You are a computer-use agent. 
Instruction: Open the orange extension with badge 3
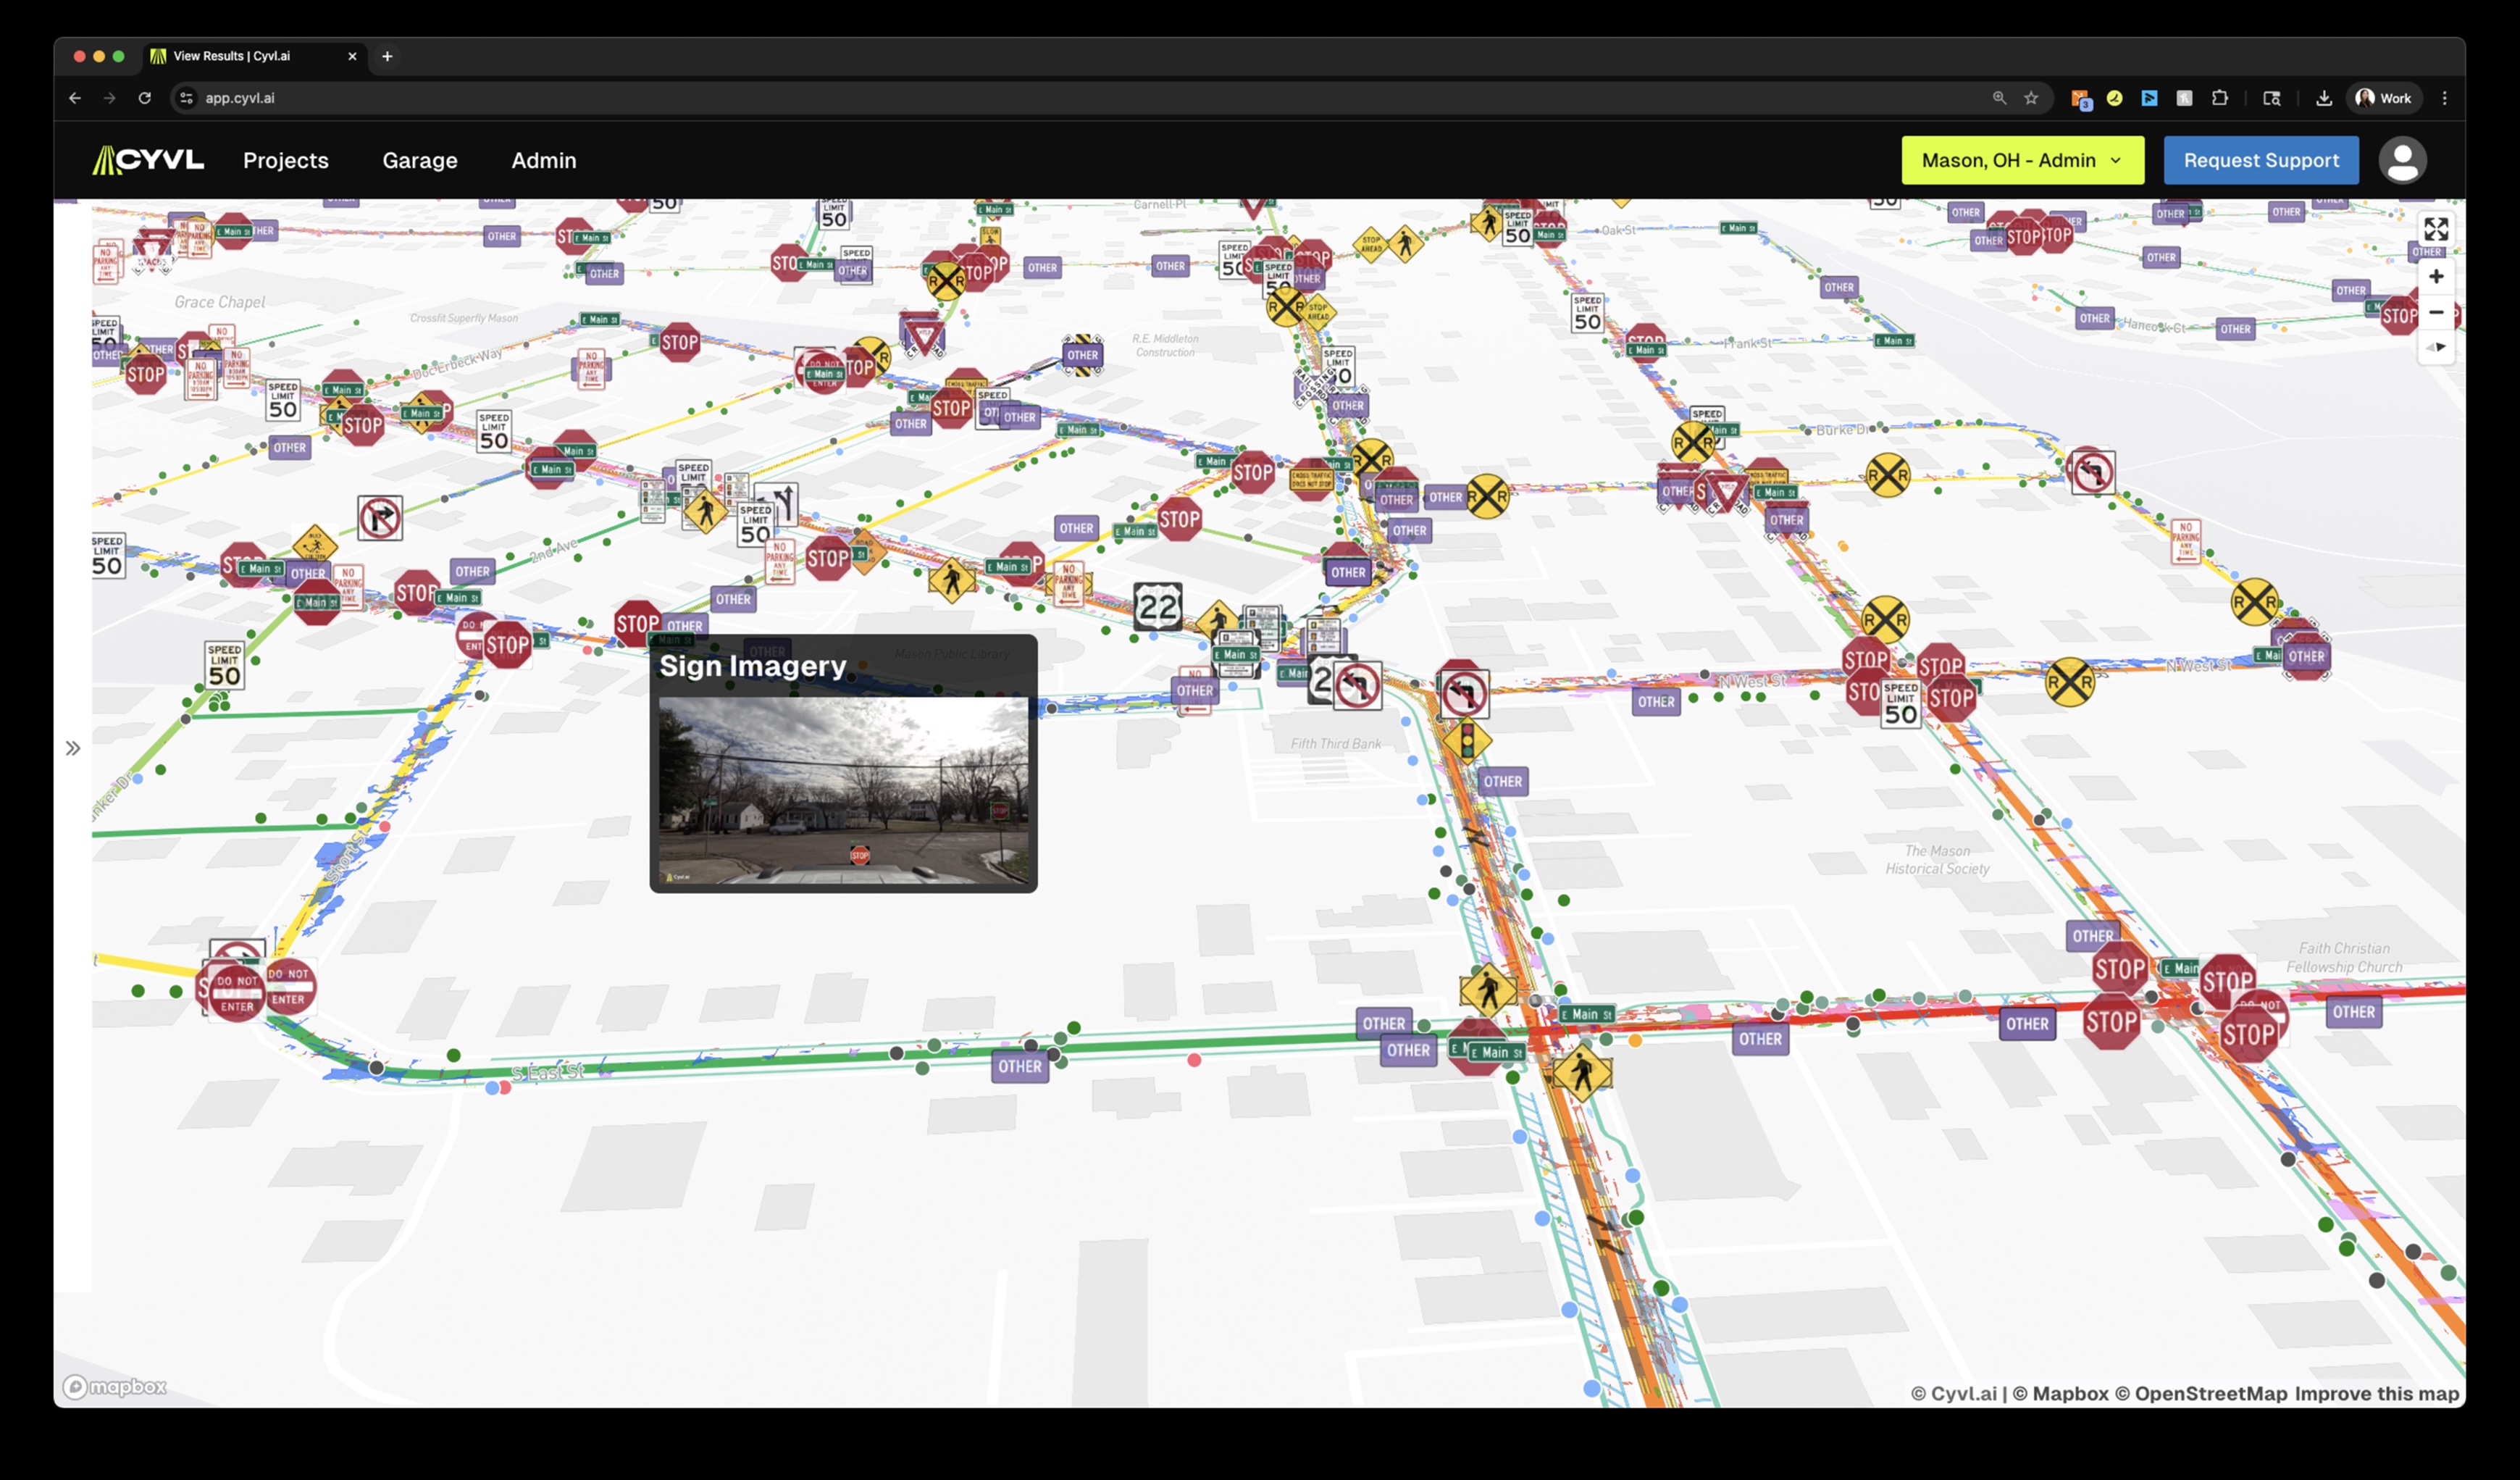(2081, 99)
